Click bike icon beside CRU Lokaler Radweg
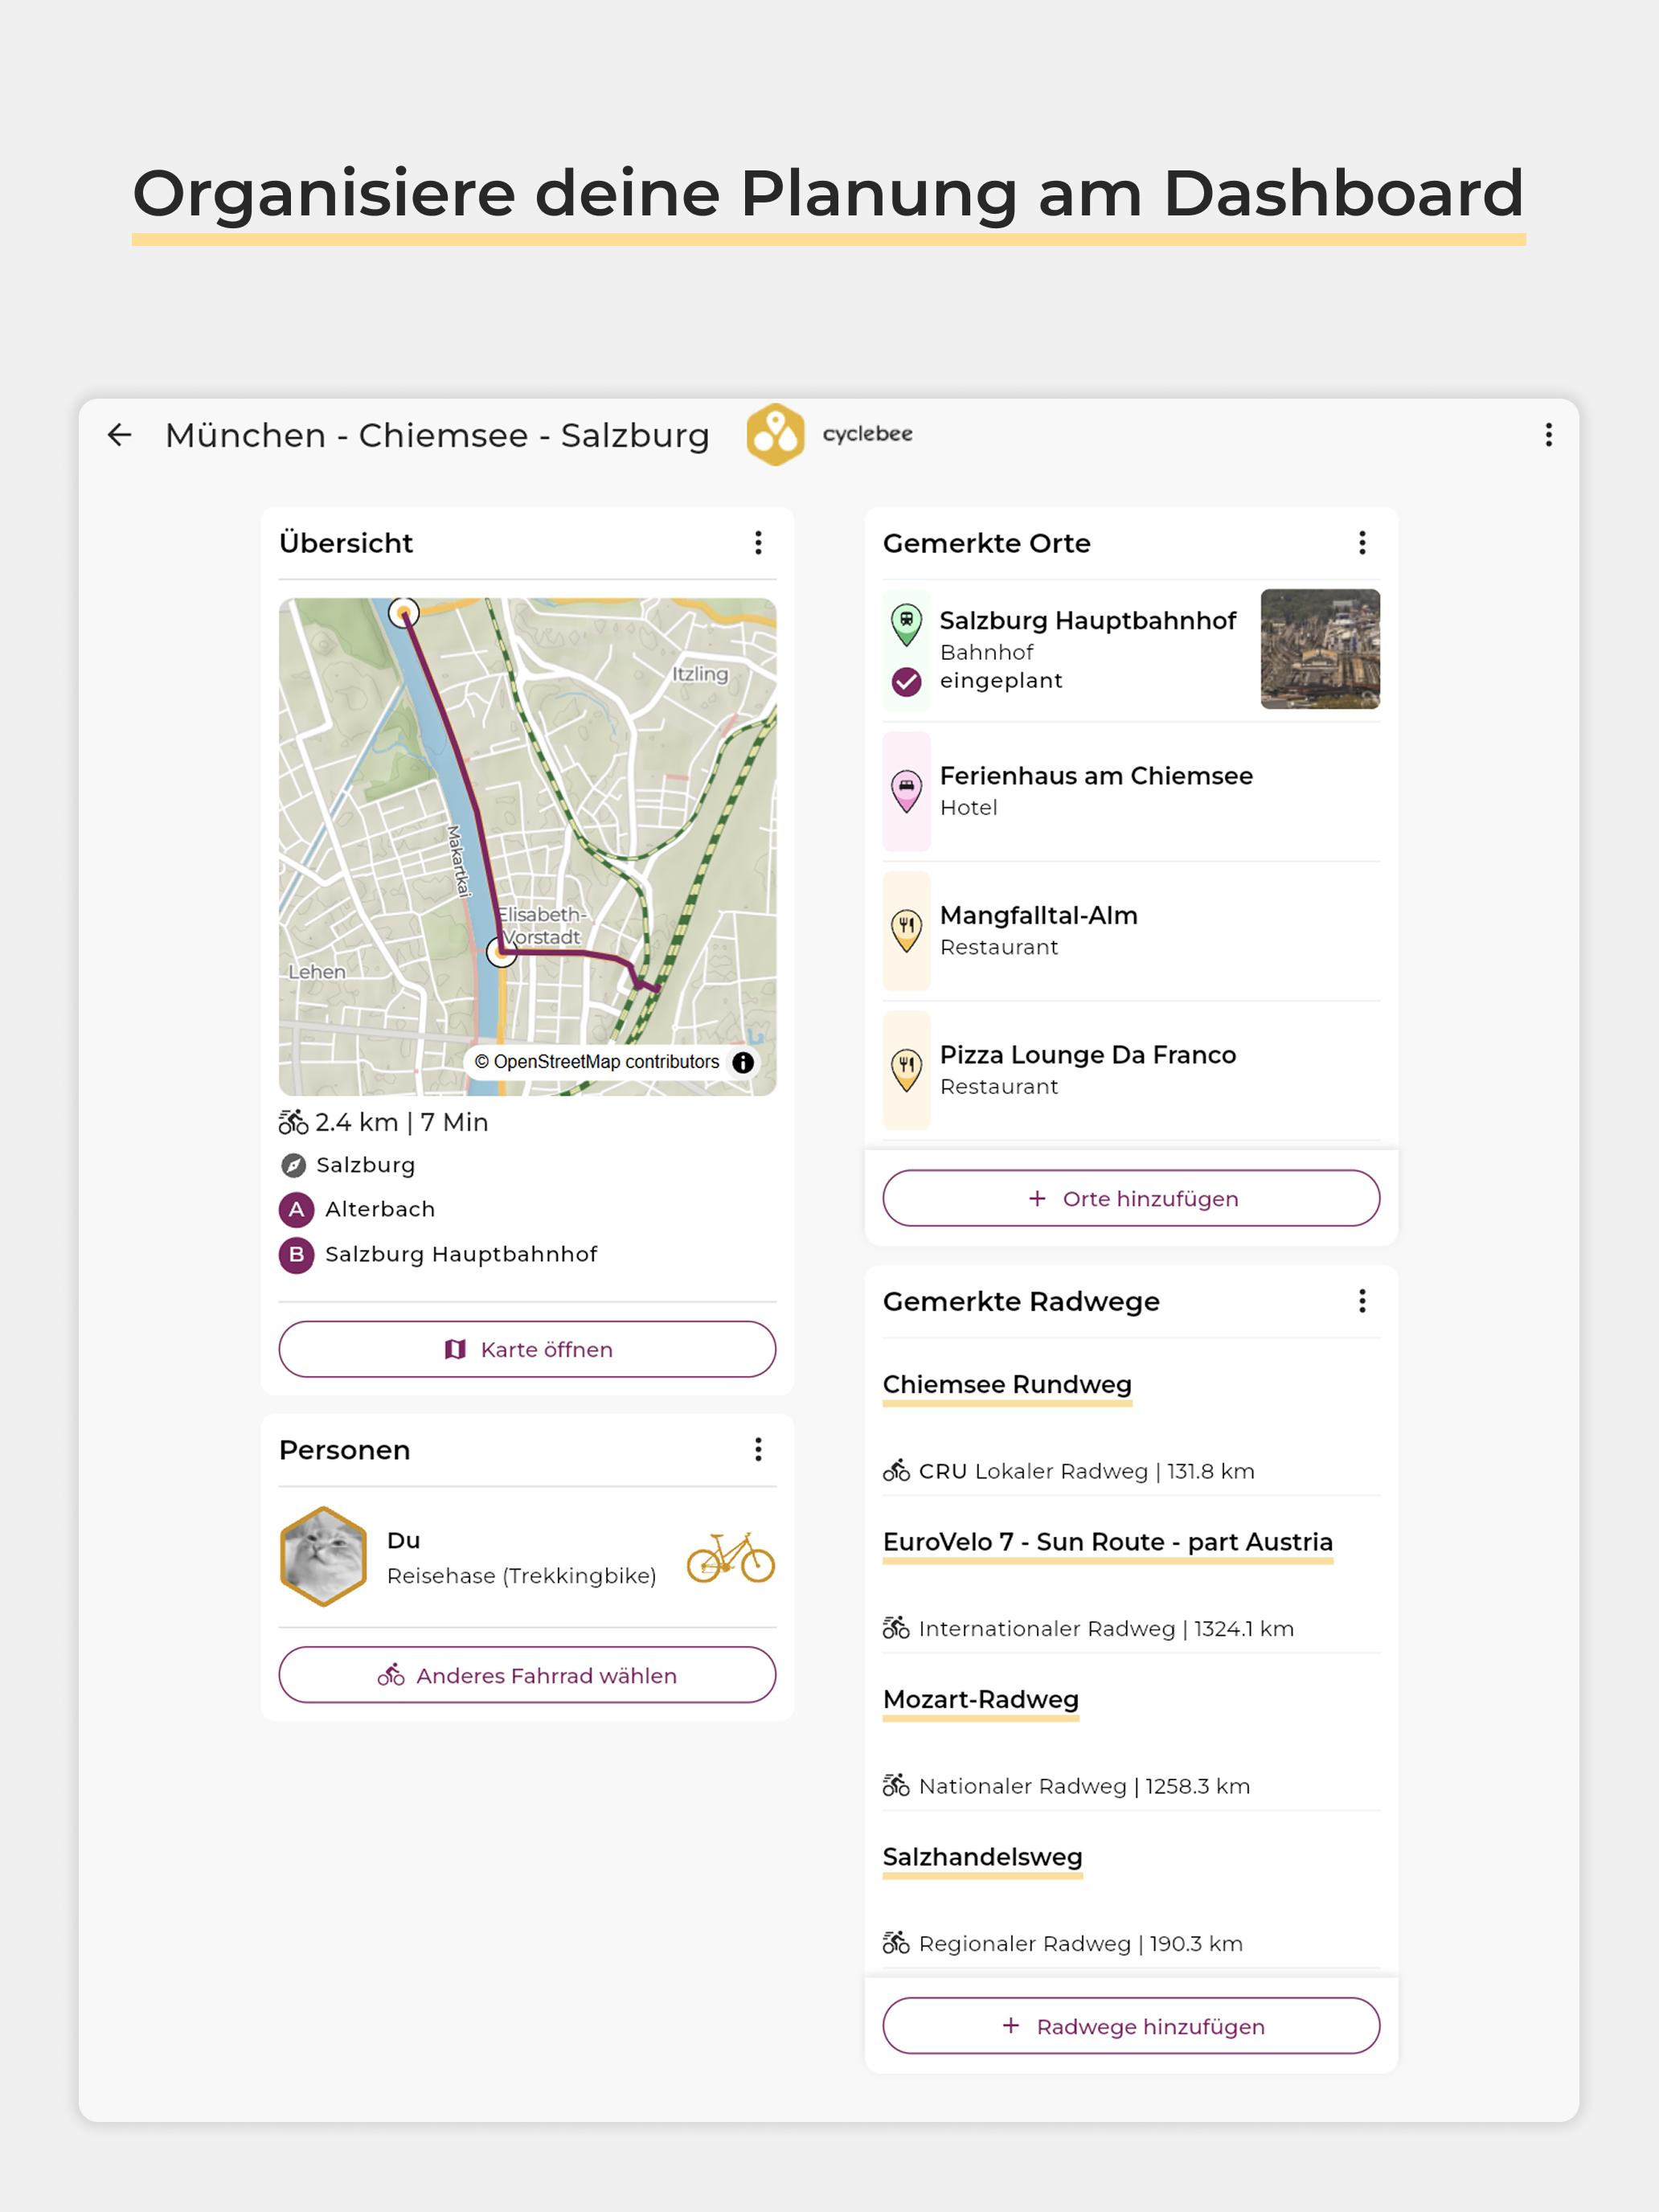The width and height of the screenshot is (1659, 2212). 896,1470
